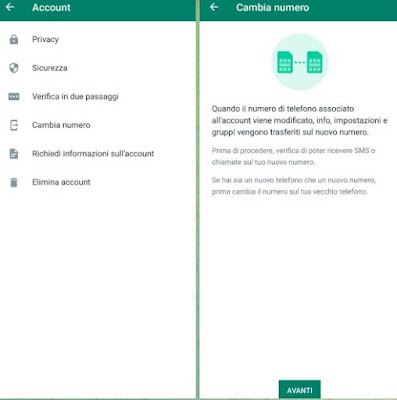Tap the trash icon for Elimina account
Viewport: 397px width, 400px height.
14,182
